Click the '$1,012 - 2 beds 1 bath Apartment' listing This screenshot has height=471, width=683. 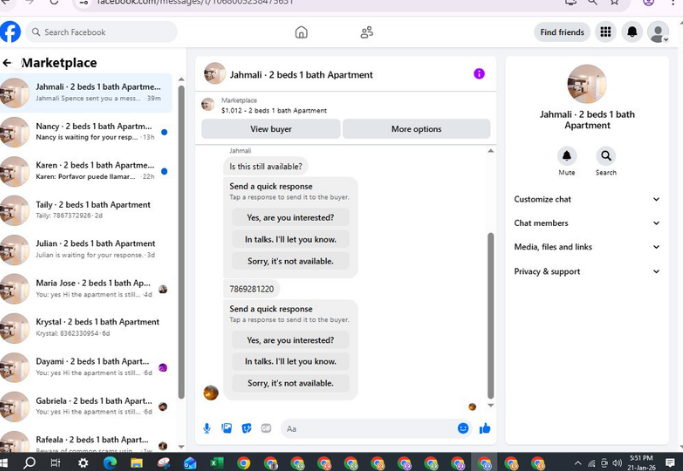point(274,111)
